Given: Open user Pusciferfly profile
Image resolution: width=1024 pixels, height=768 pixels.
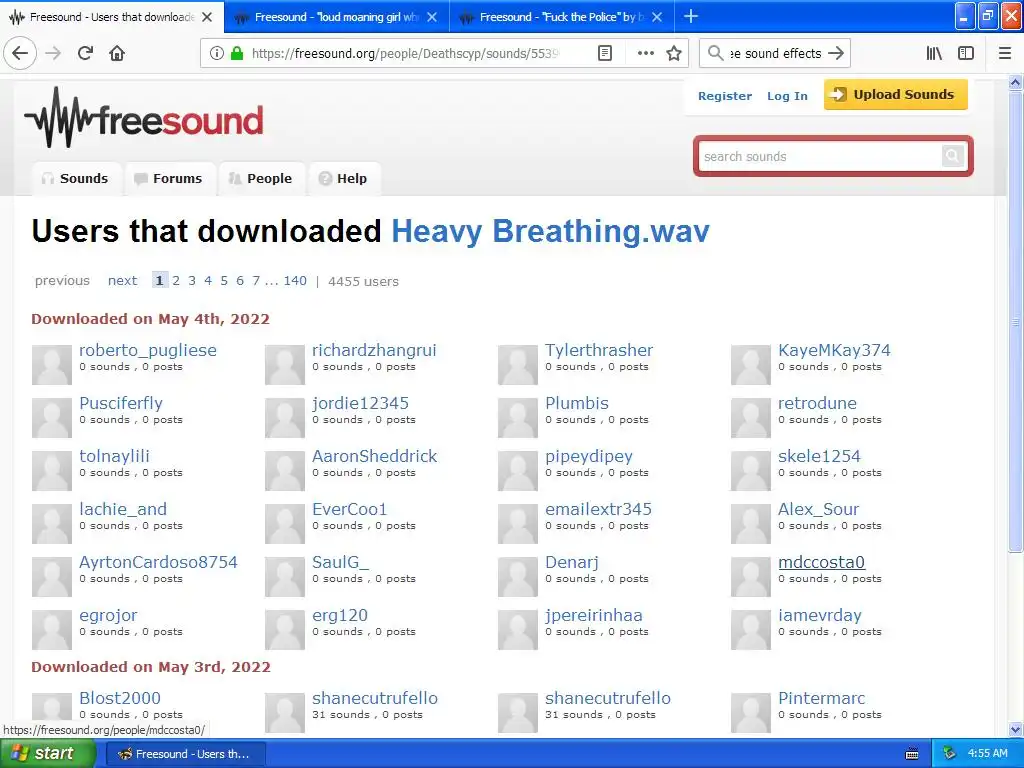Looking at the screenshot, I should [x=121, y=403].
